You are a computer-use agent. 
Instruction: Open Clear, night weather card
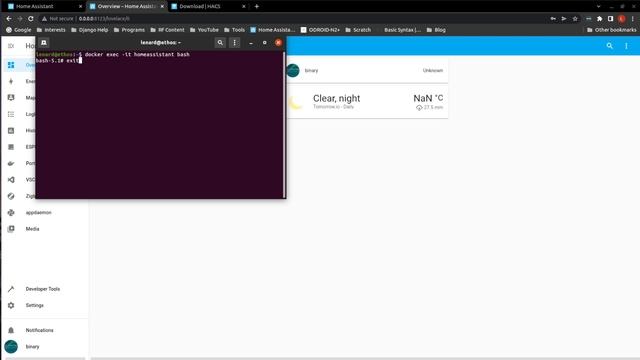(x=367, y=102)
